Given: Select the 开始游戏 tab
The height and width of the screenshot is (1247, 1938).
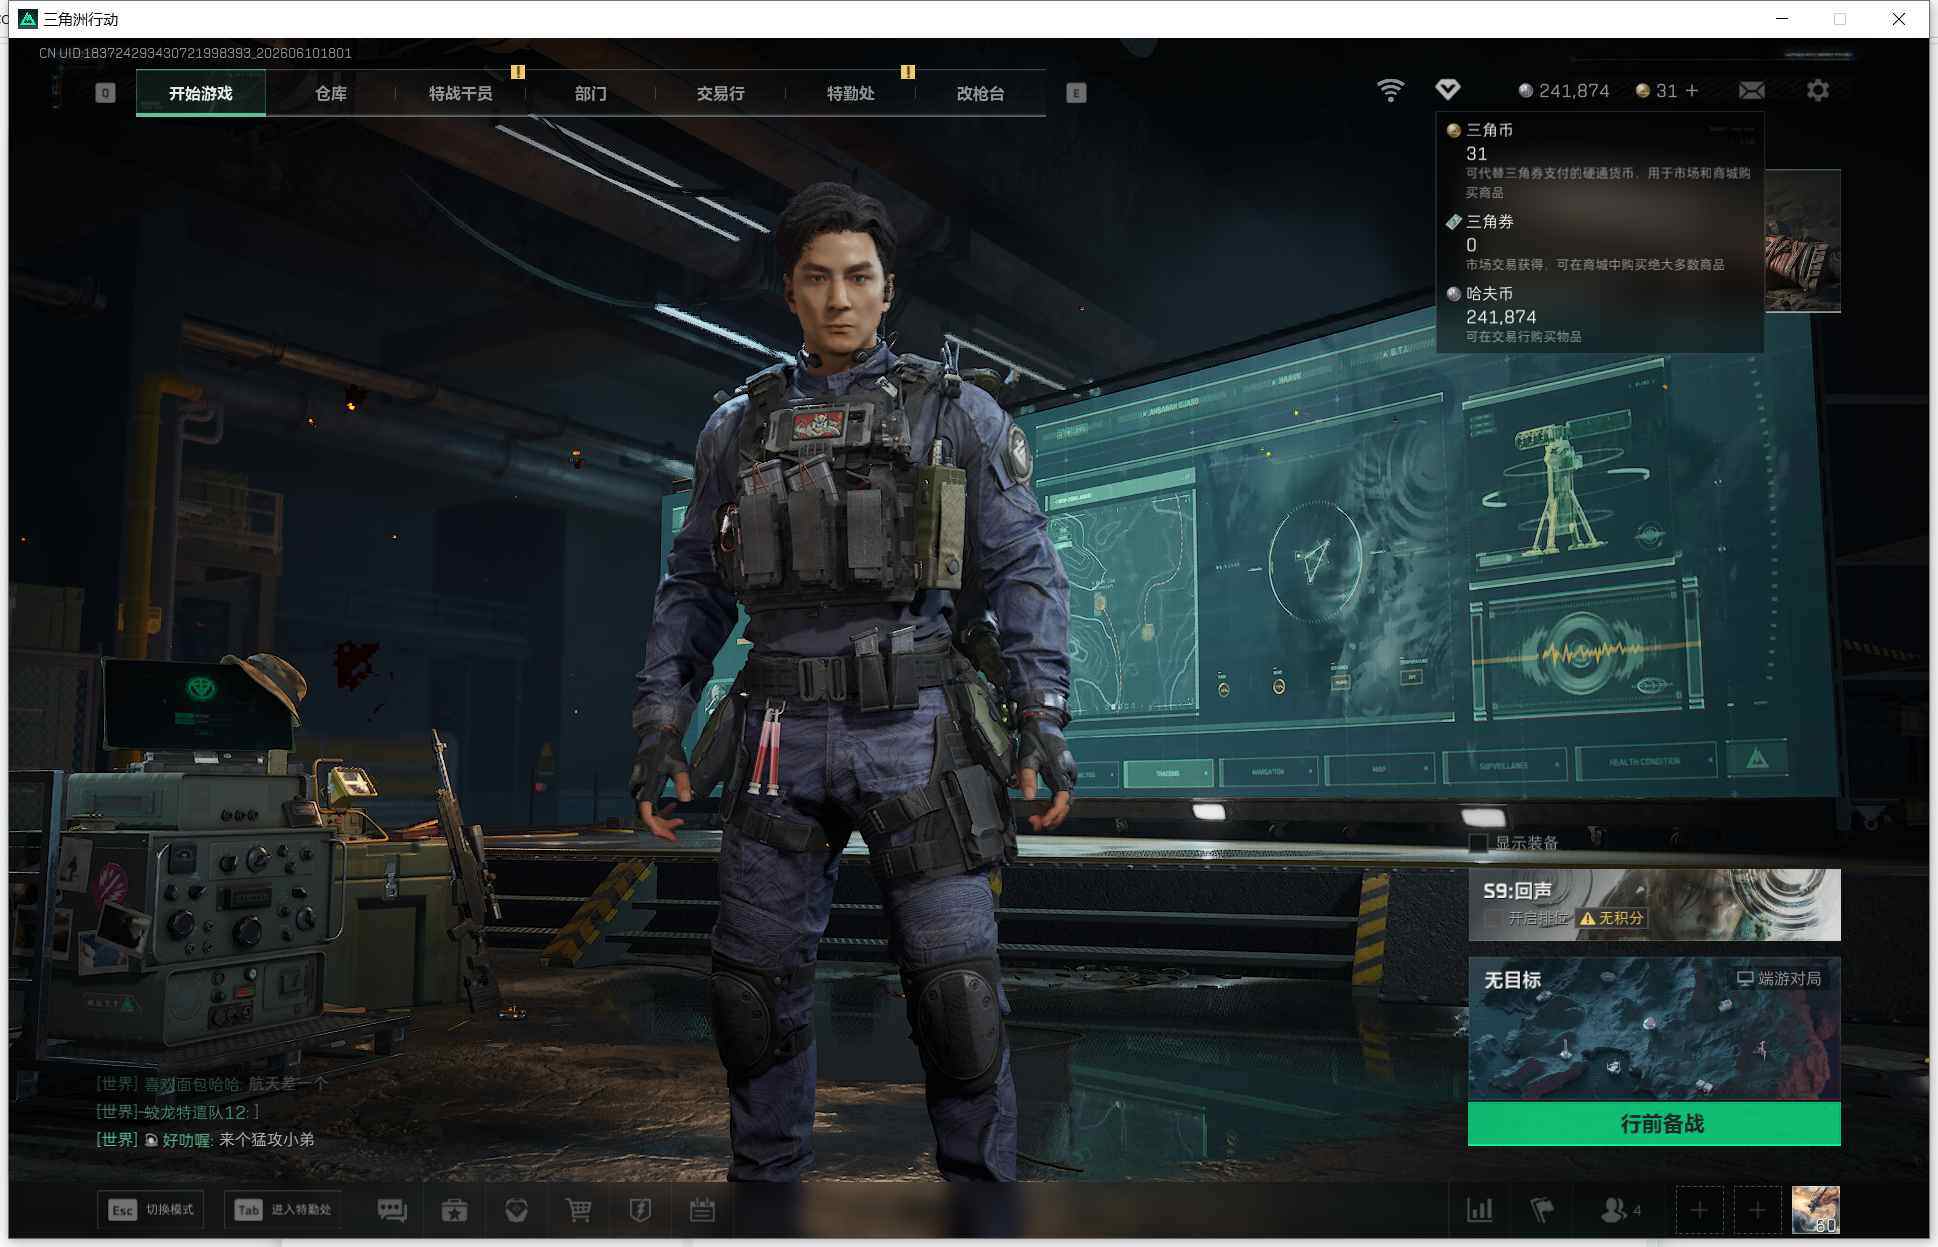Looking at the screenshot, I should click(201, 93).
